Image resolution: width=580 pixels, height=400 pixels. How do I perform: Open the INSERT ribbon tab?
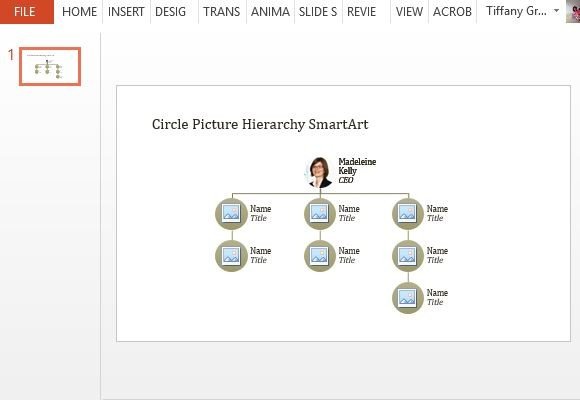click(126, 11)
